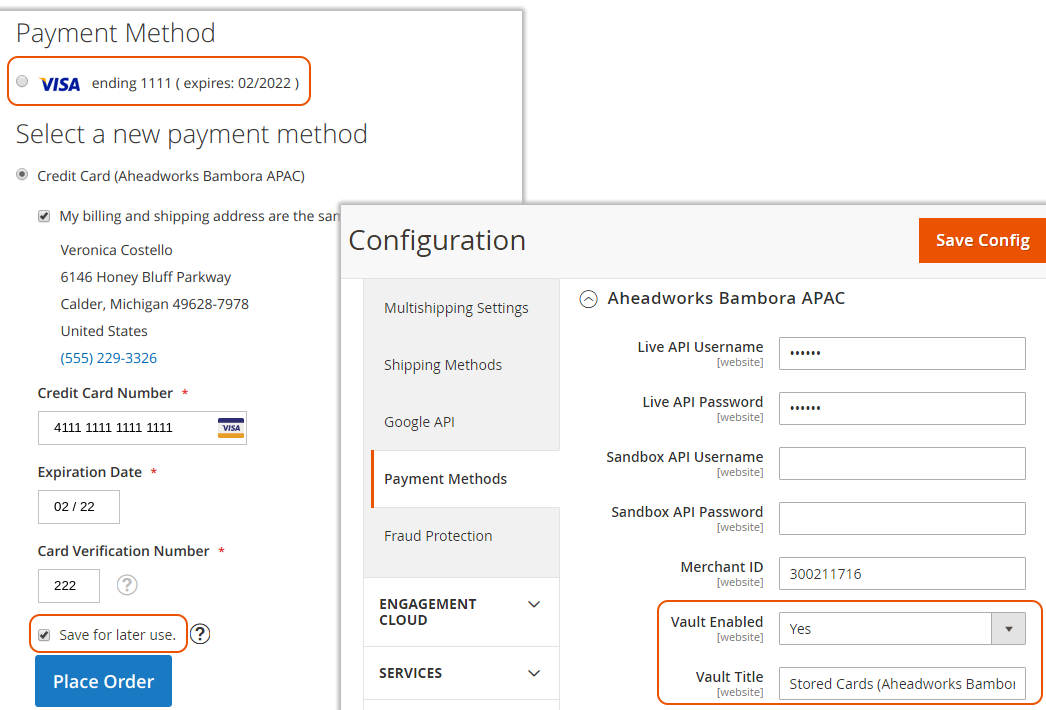Image resolution: width=1046 pixels, height=710 pixels.
Task: Toggle the billing and shipping address same checkbox
Action: 44,216
